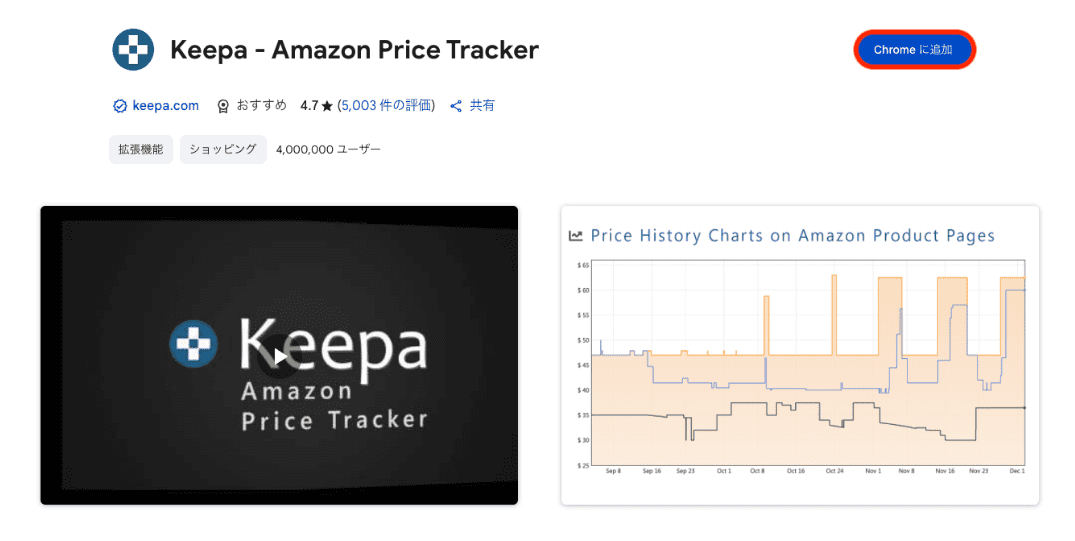Click the Keepa - Amazon Price Tracker title
1075x541 pixels.
[x=354, y=49]
